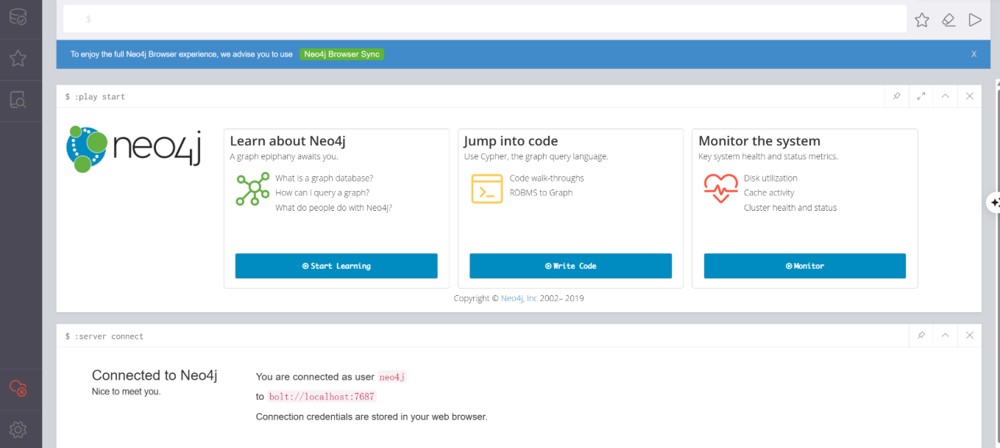Focus the Cypher command editor input

coord(485,19)
